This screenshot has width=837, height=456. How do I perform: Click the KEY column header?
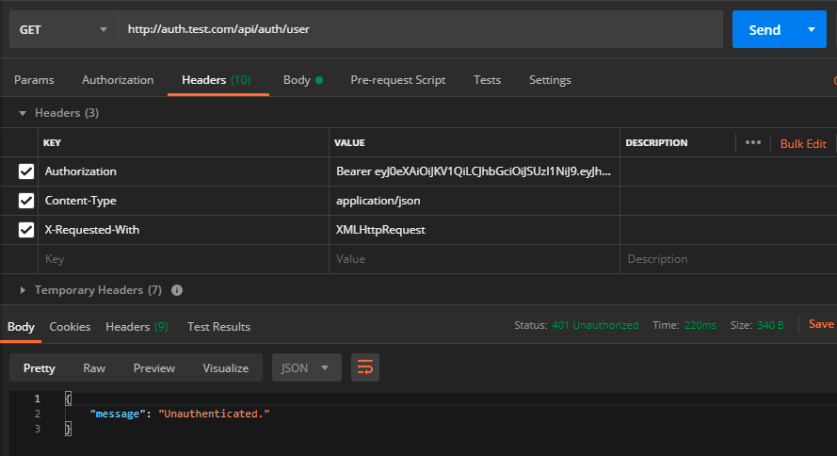coord(52,143)
